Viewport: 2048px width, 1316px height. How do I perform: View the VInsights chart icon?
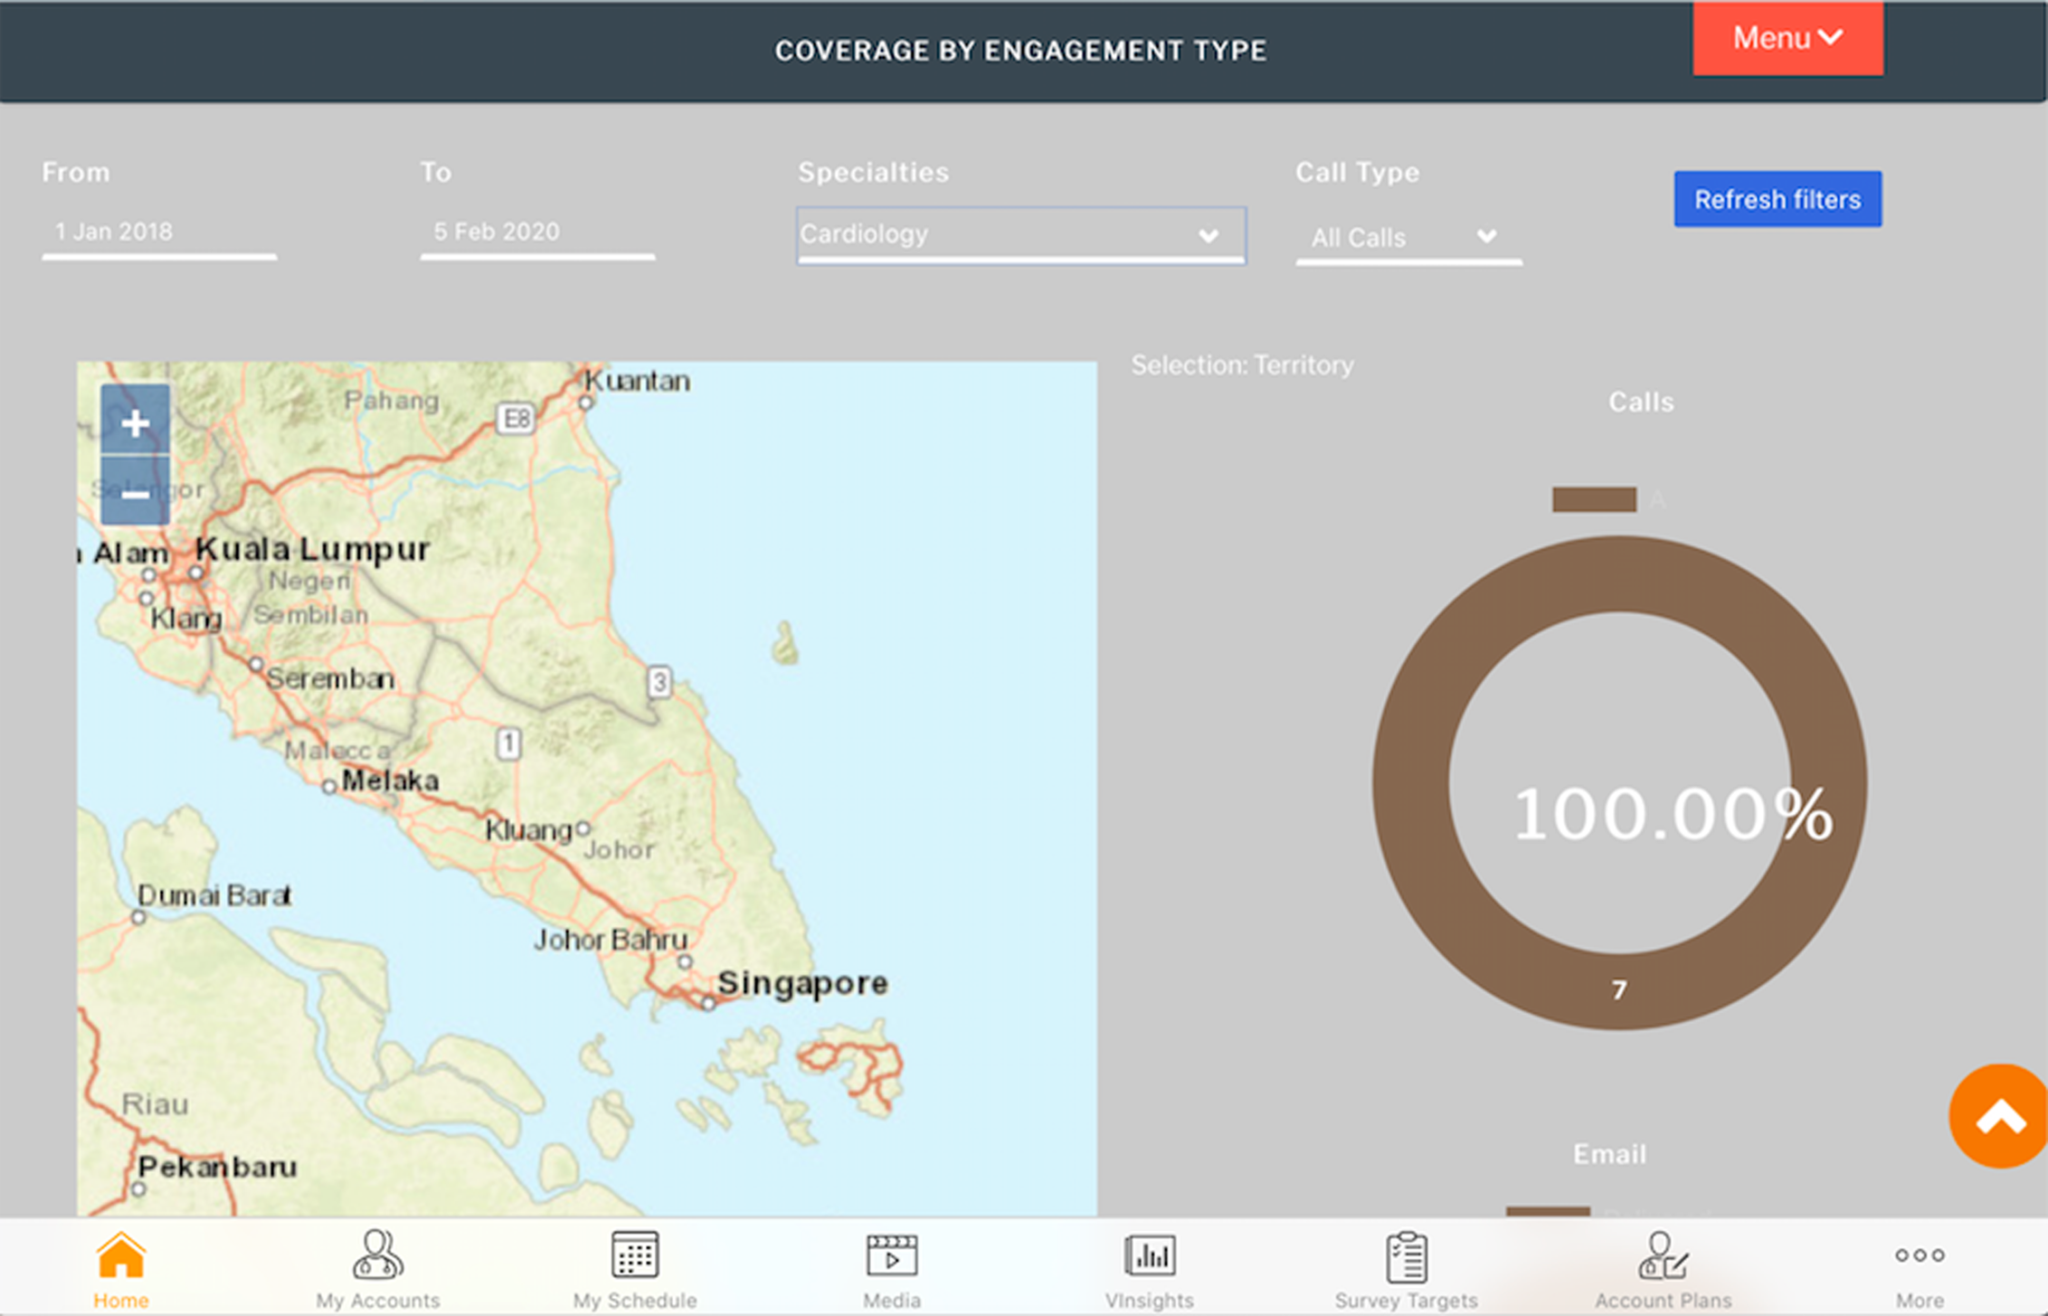point(1149,1262)
